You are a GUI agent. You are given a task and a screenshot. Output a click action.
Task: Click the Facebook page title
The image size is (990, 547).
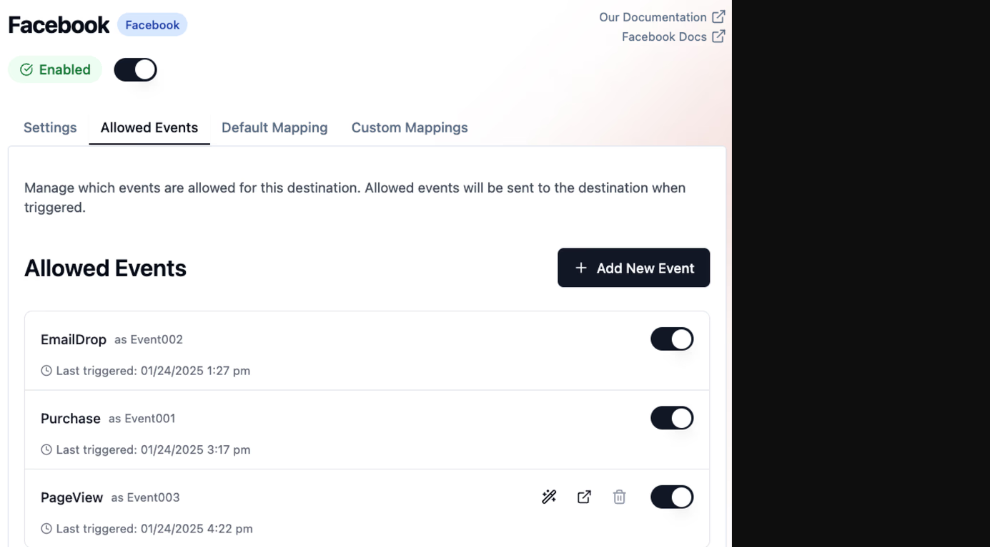(59, 25)
